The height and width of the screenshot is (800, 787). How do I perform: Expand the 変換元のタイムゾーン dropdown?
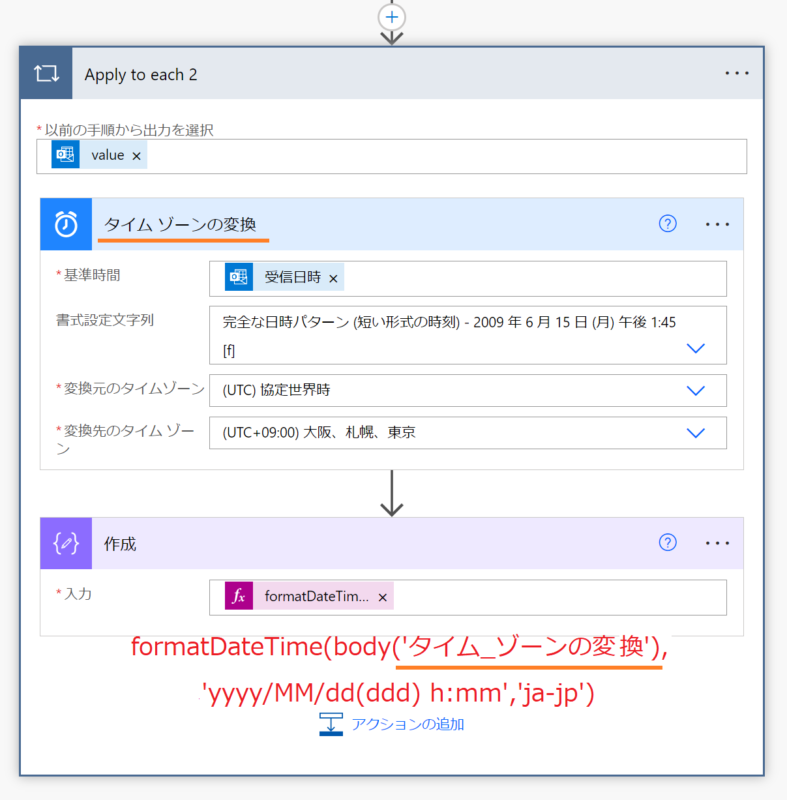click(x=696, y=390)
